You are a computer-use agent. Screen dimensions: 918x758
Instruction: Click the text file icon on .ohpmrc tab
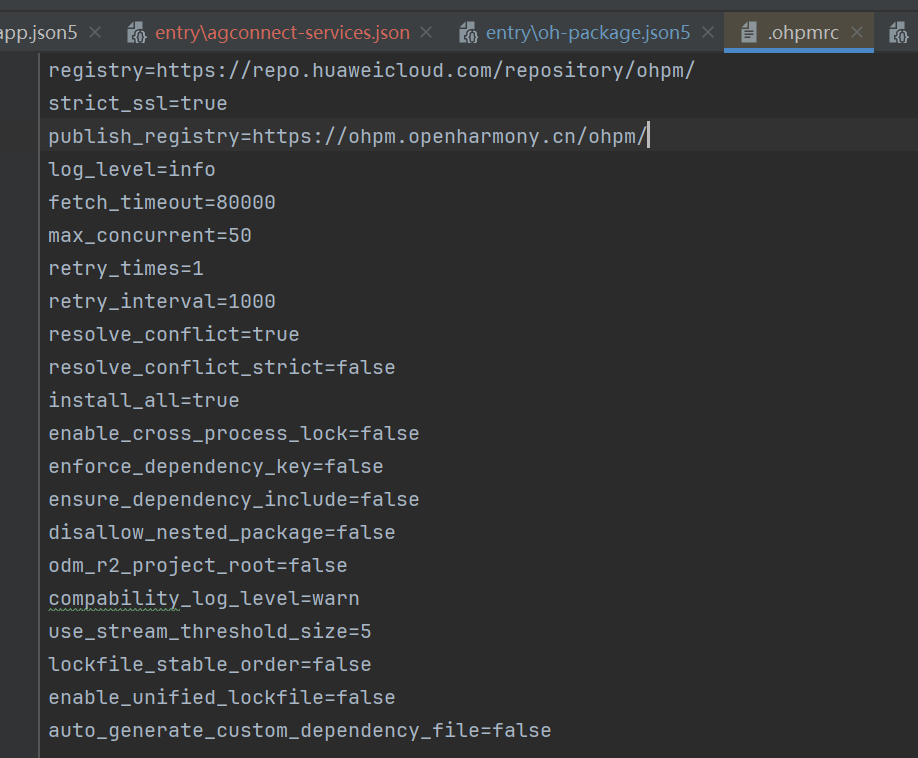pos(748,33)
